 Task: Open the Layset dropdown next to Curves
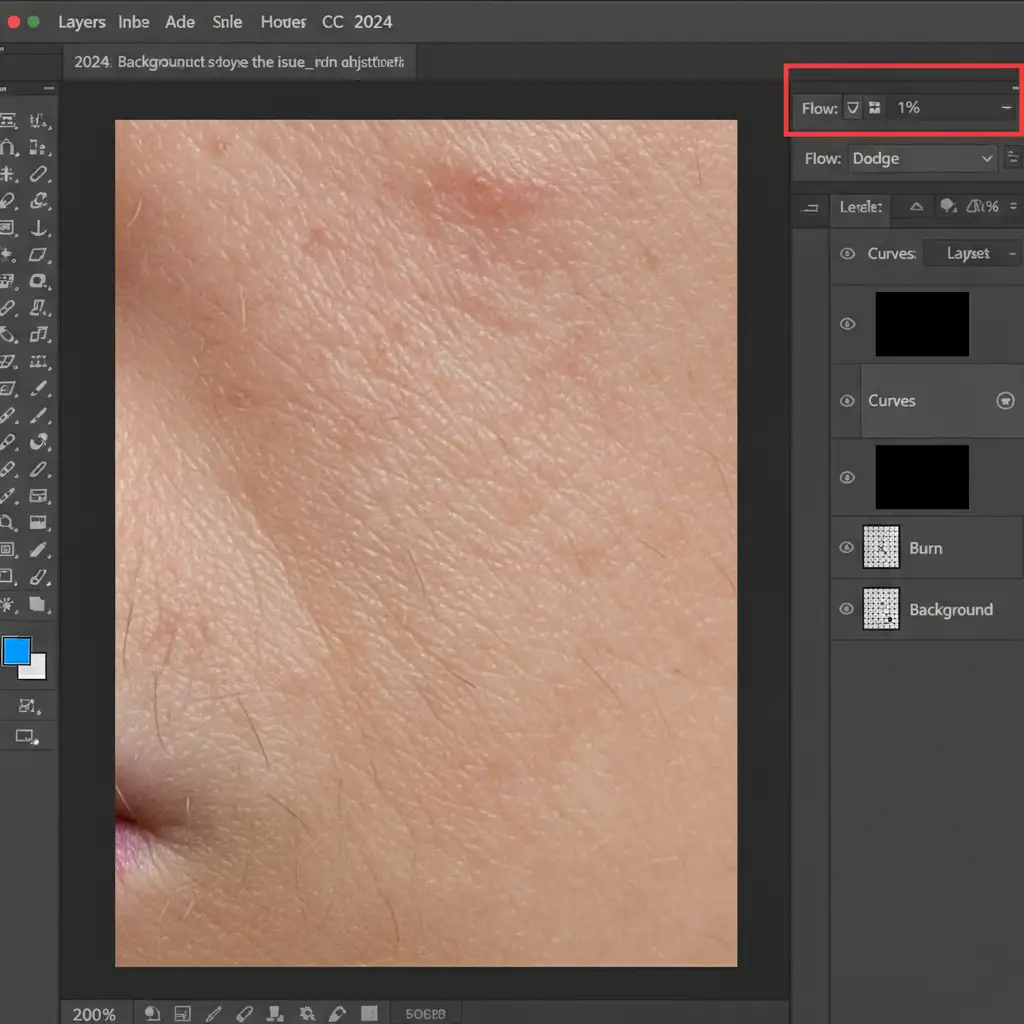[x=970, y=254]
